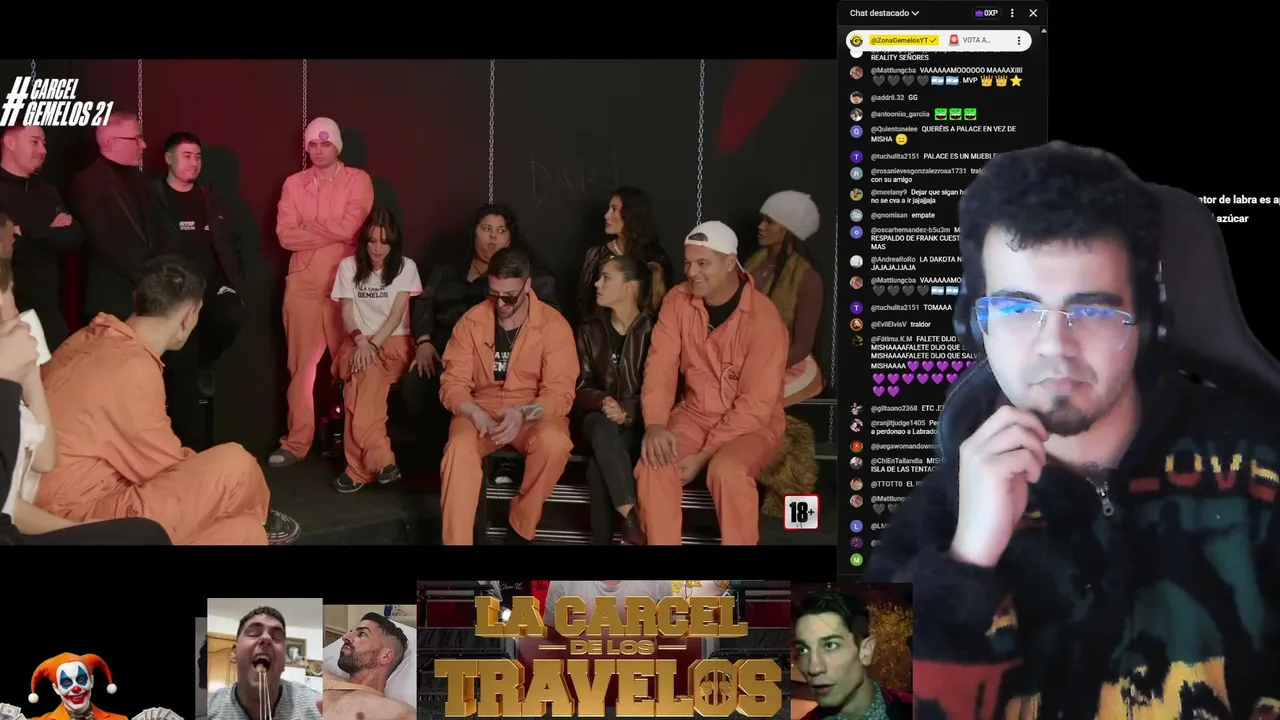
Task: Click username @meelany9
Action: 889,192
